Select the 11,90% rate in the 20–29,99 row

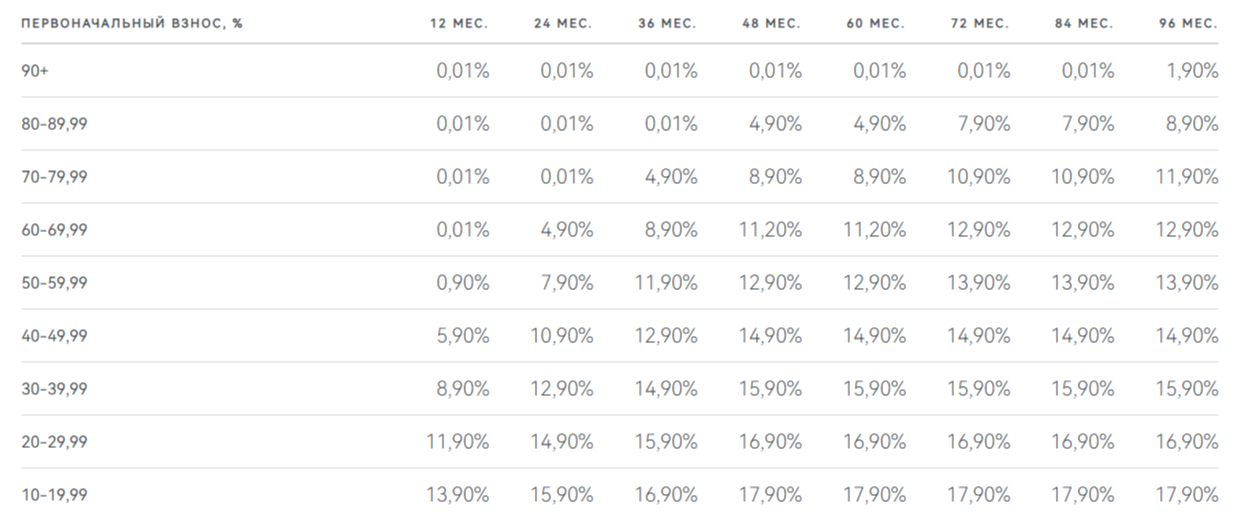click(x=458, y=442)
